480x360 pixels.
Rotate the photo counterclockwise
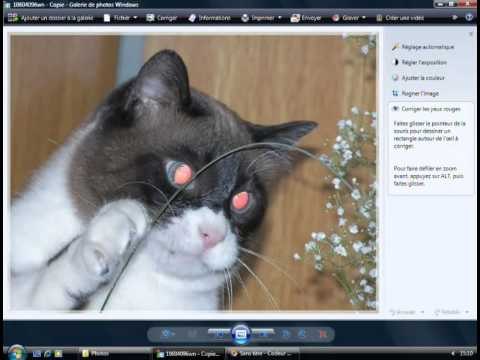pyautogui.click(x=286, y=334)
